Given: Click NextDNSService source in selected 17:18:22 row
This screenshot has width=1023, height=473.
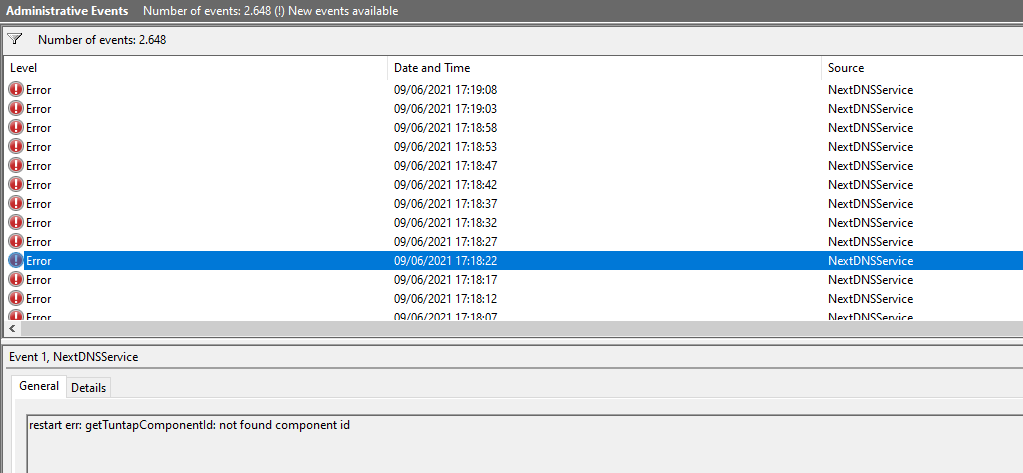Looking at the screenshot, I should [x=870, y=260].
